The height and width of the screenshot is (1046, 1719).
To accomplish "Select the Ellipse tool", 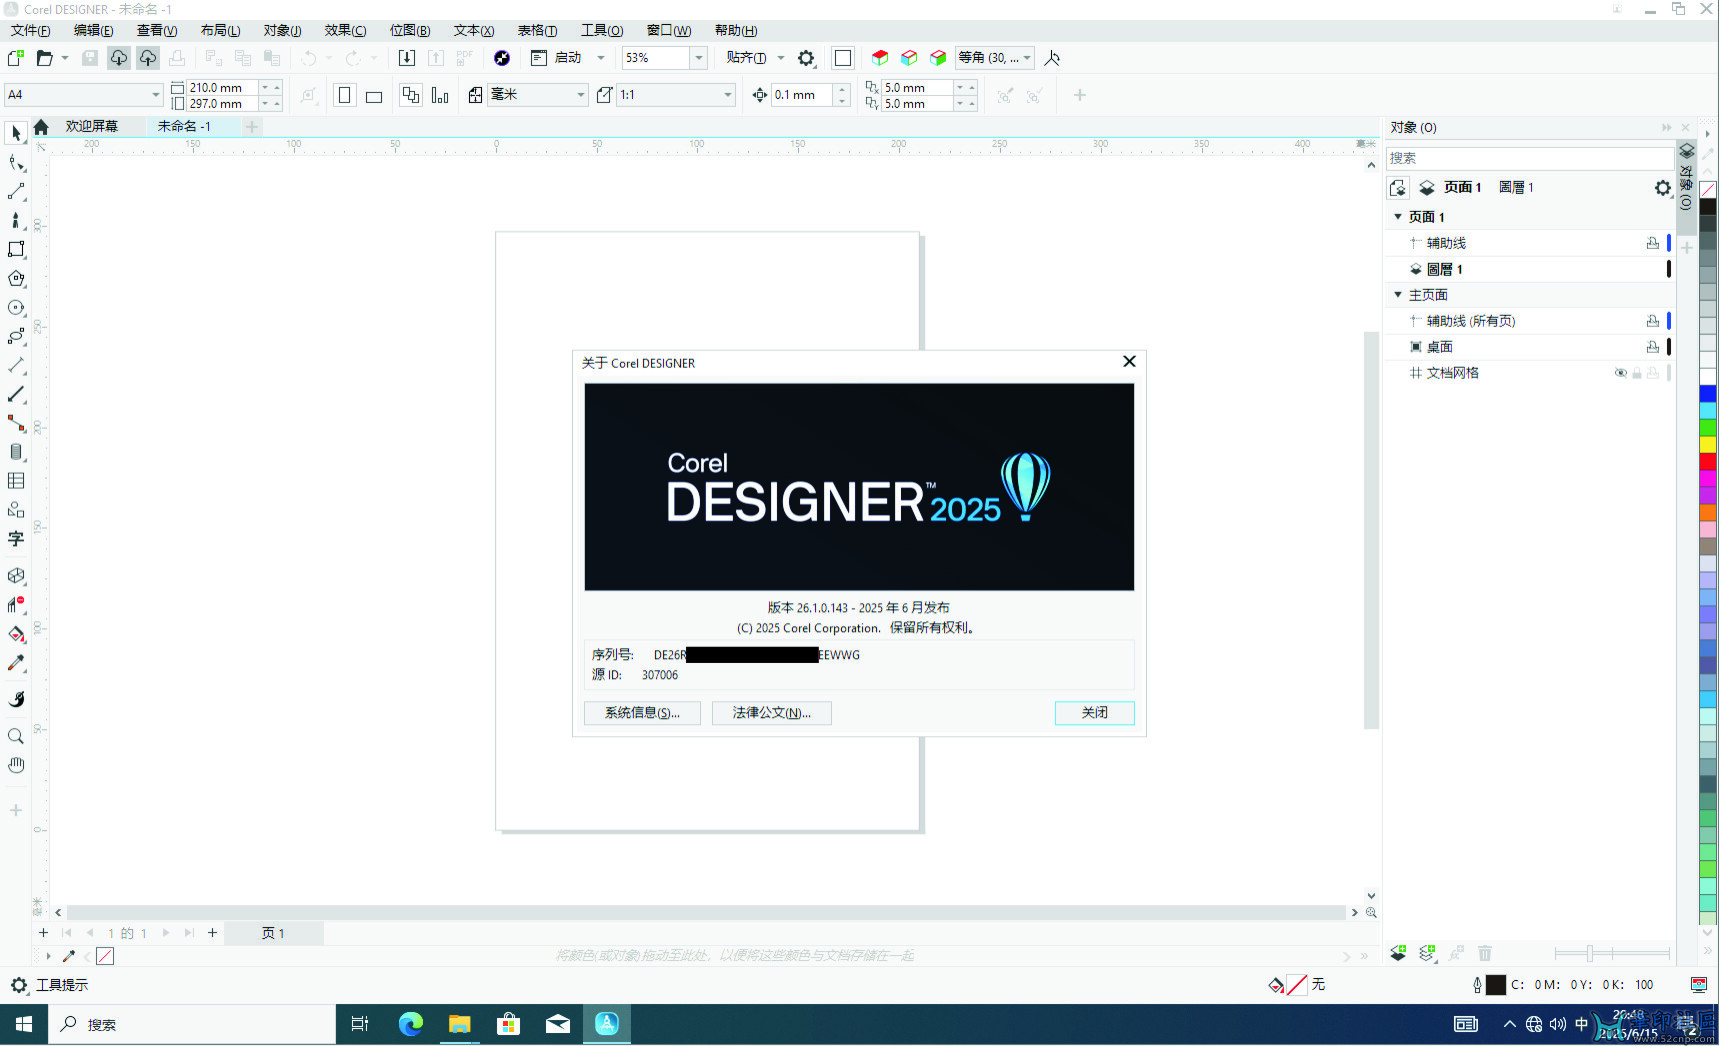I will (x=16, y=308).
